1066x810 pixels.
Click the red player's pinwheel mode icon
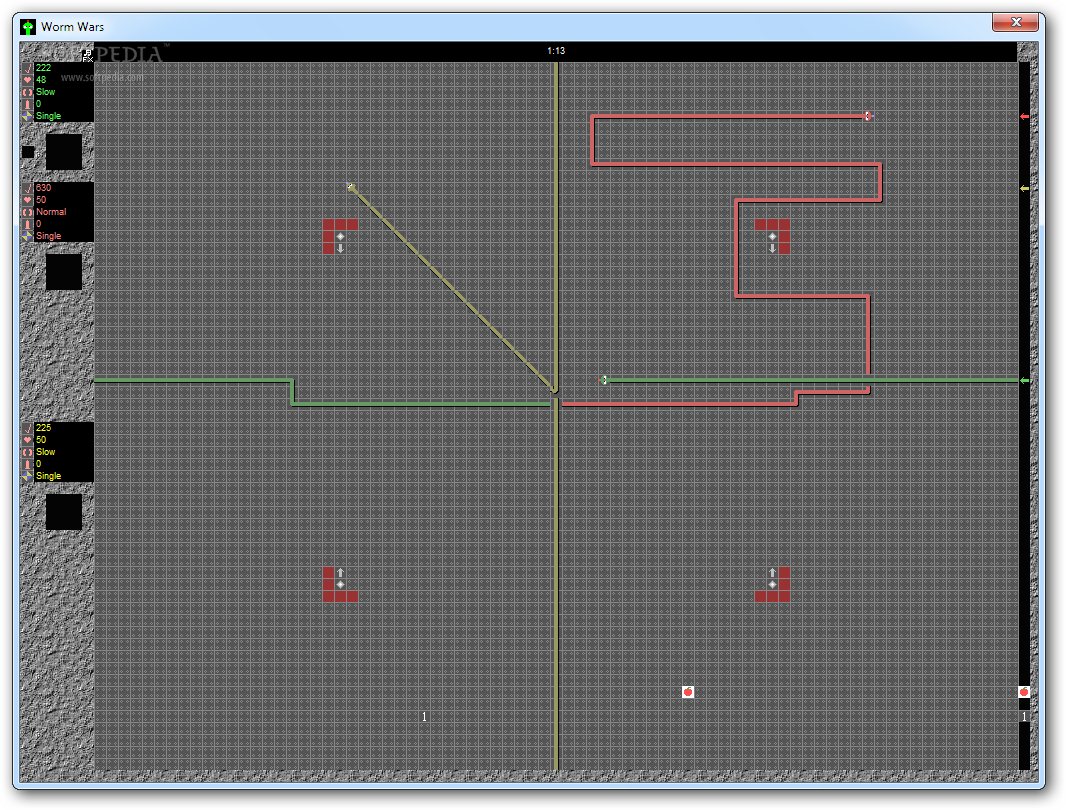pos(28,236)
